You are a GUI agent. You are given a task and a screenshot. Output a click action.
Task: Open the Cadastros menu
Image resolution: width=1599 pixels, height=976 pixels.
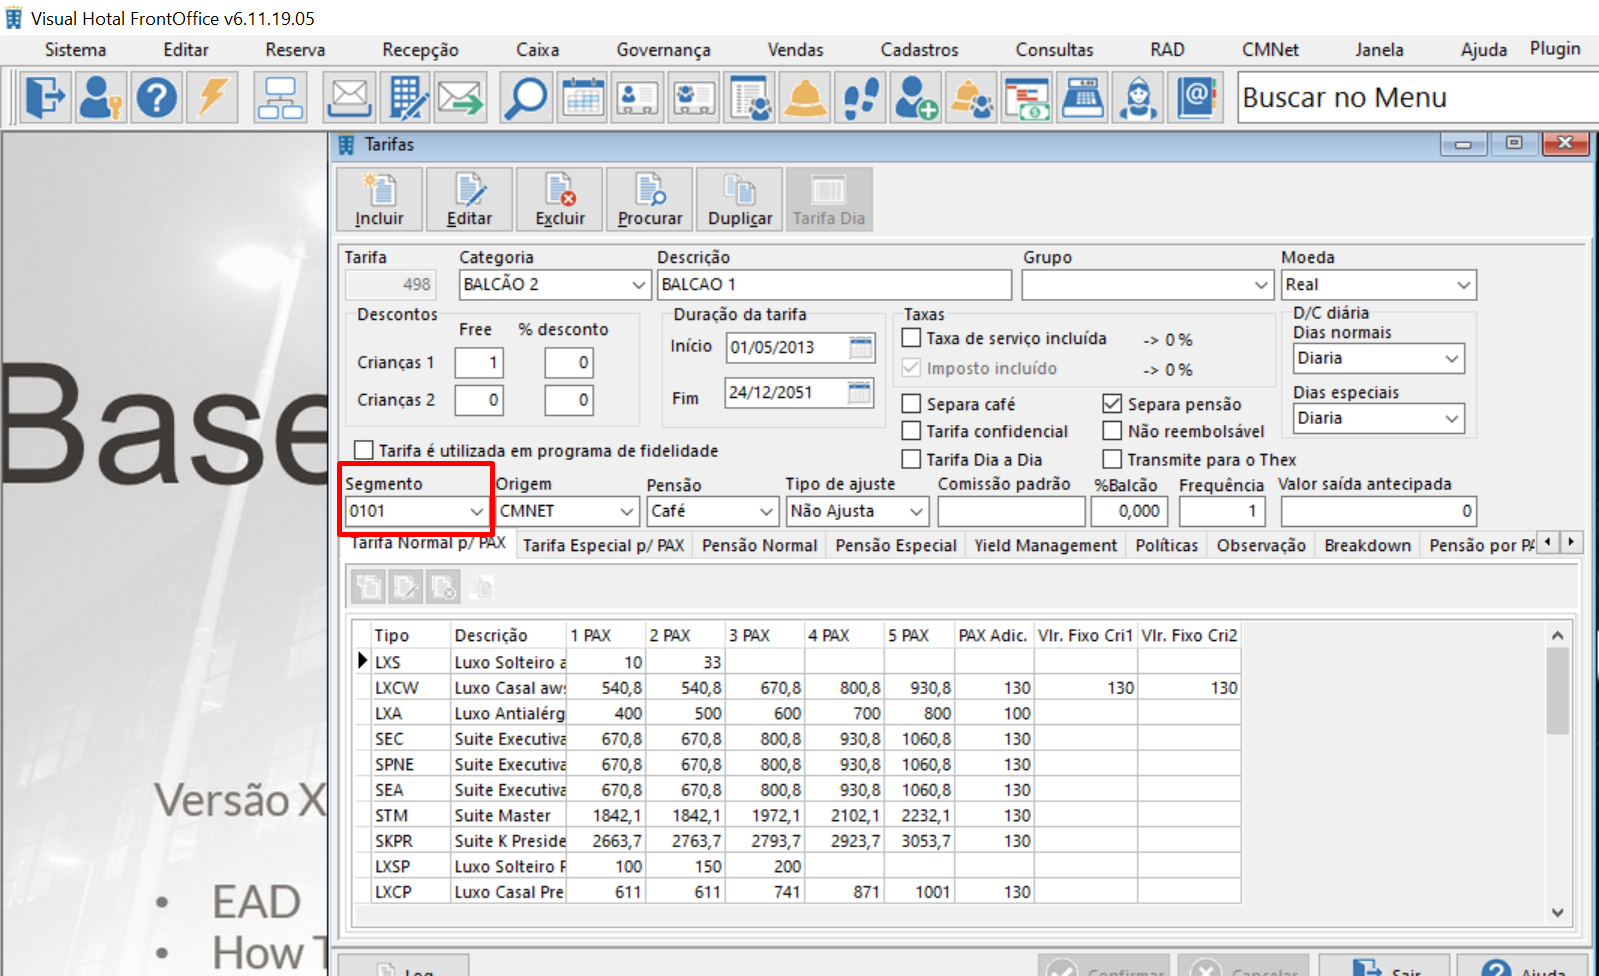(919, 50)
